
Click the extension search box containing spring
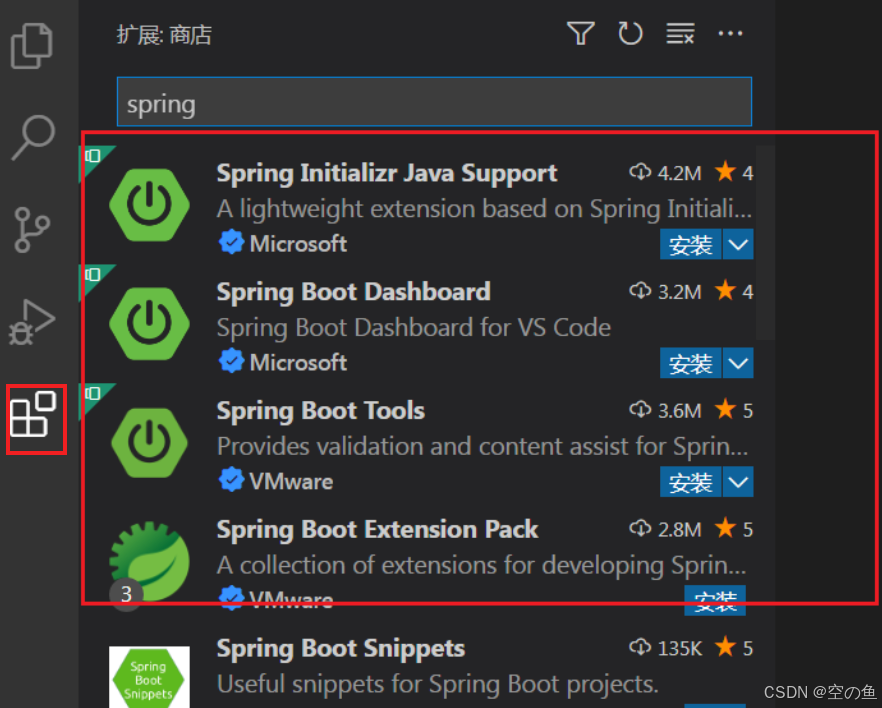(x=434, y=102)
